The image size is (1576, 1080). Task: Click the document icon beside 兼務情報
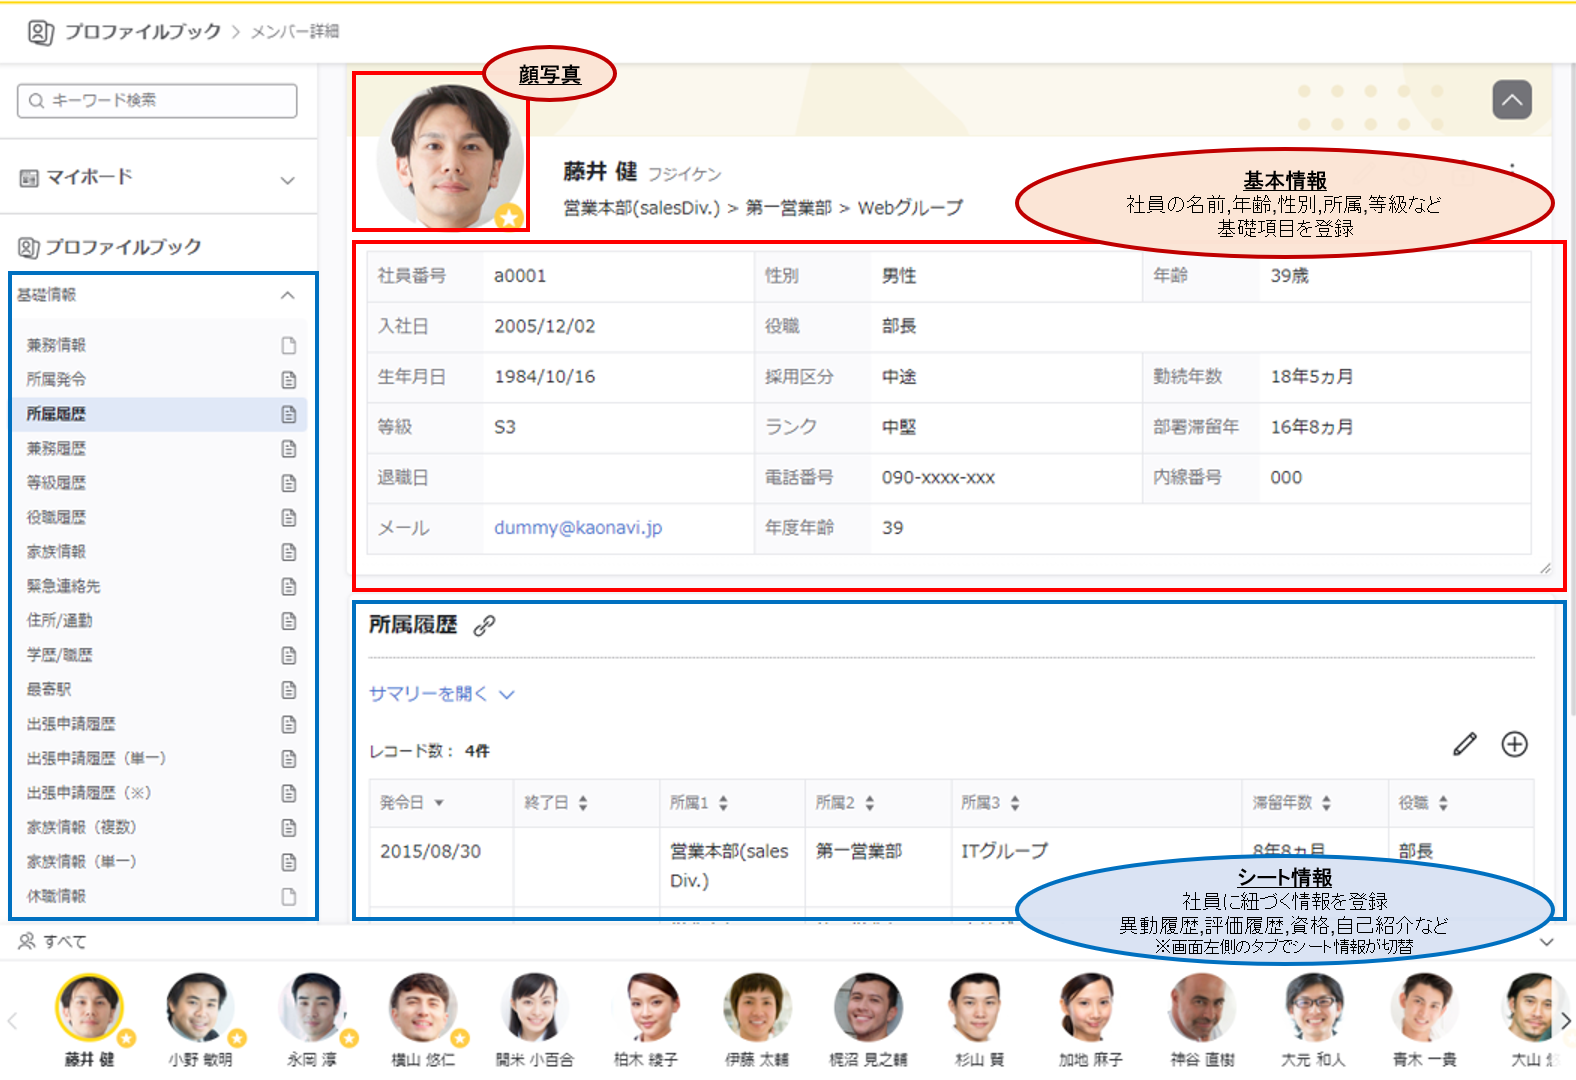tap(289, 346)
